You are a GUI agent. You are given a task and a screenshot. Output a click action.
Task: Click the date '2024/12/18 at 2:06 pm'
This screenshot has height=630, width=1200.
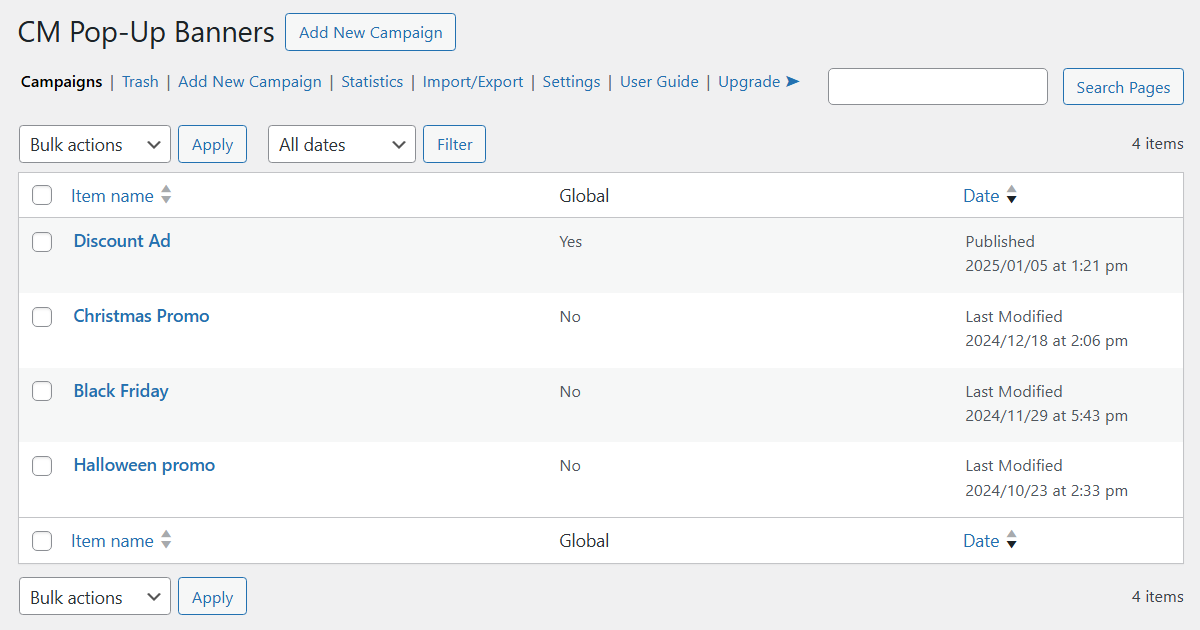tap(1046, 341)
